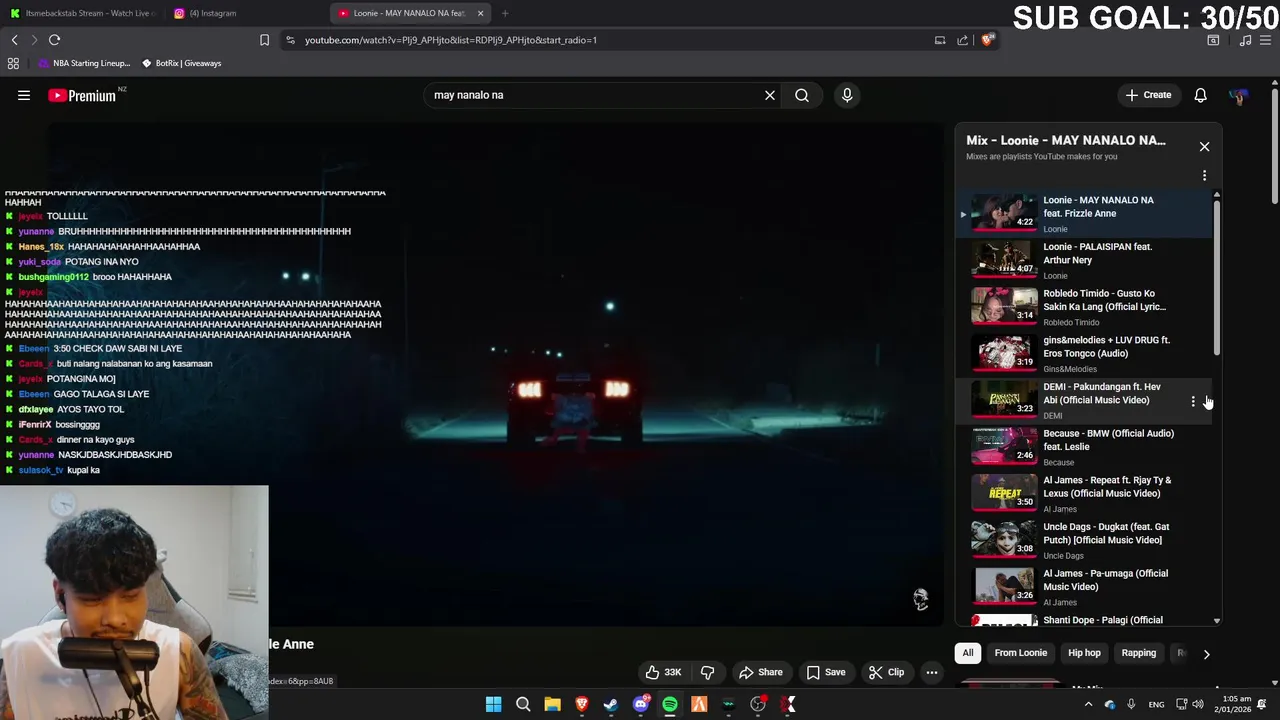Open BotRix | Giveaways bookmark
This screenshot has width=1280, height=720.
click(181, 63)
